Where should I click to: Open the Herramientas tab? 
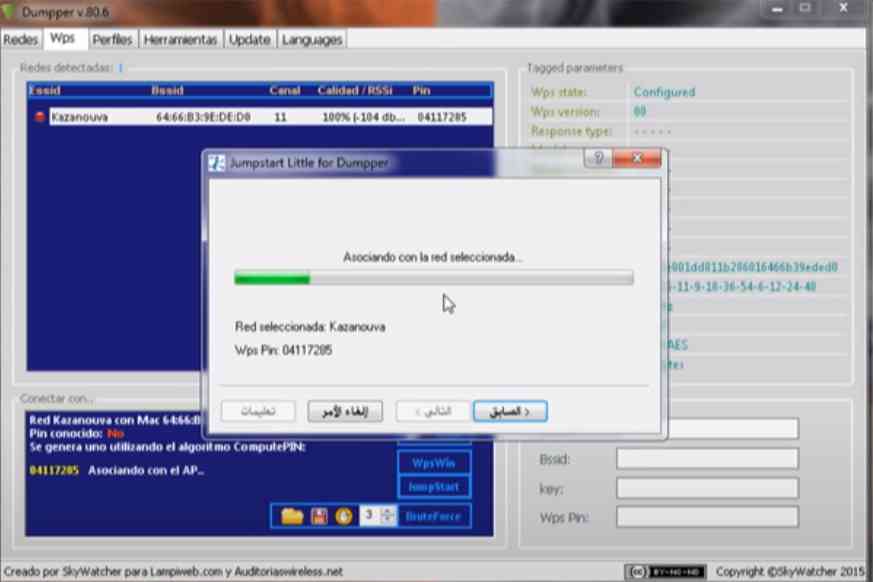click(180, 40)
